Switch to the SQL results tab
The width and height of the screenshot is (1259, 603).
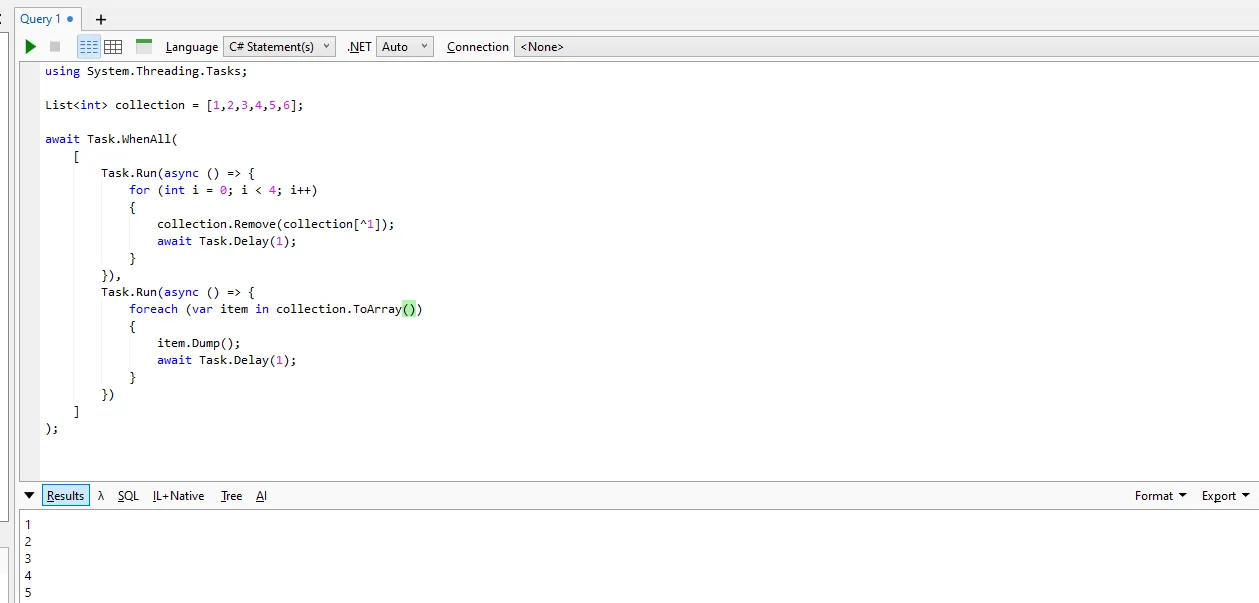click(x=128, y=495)
